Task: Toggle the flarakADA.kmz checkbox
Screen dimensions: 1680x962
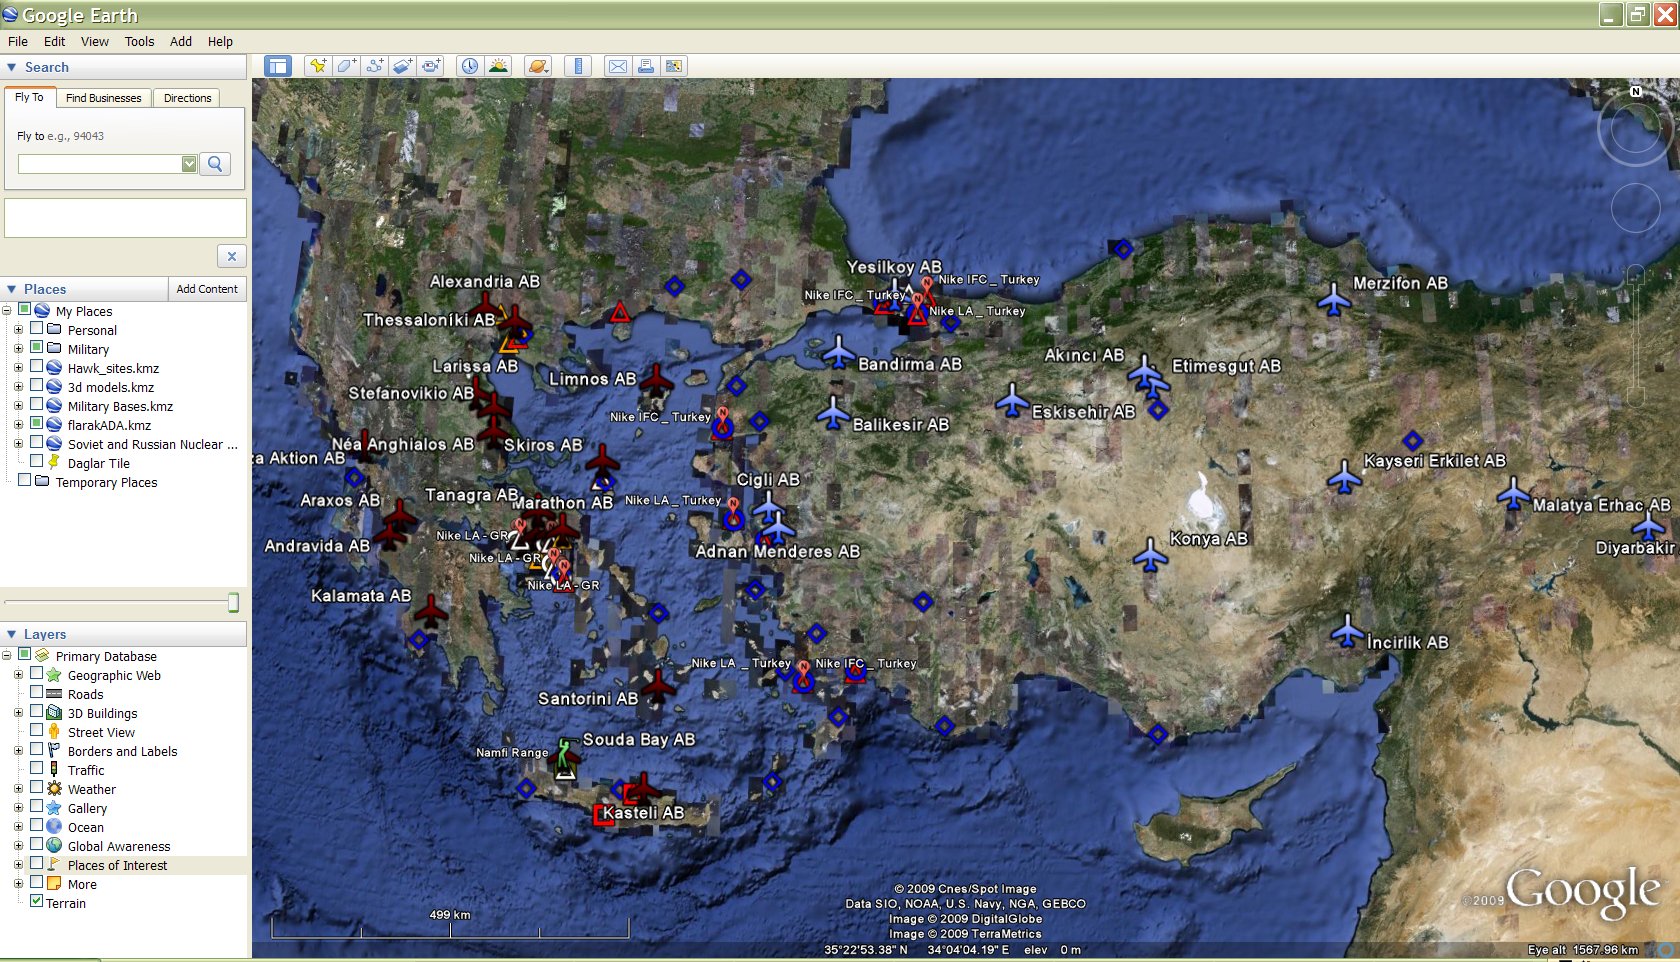Action: (37, 424)
